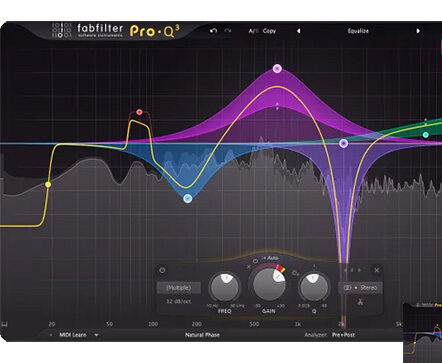Select the purple notch band node
Image resolution: width=442 pixels, height=363 pixels.
point(343,143)
